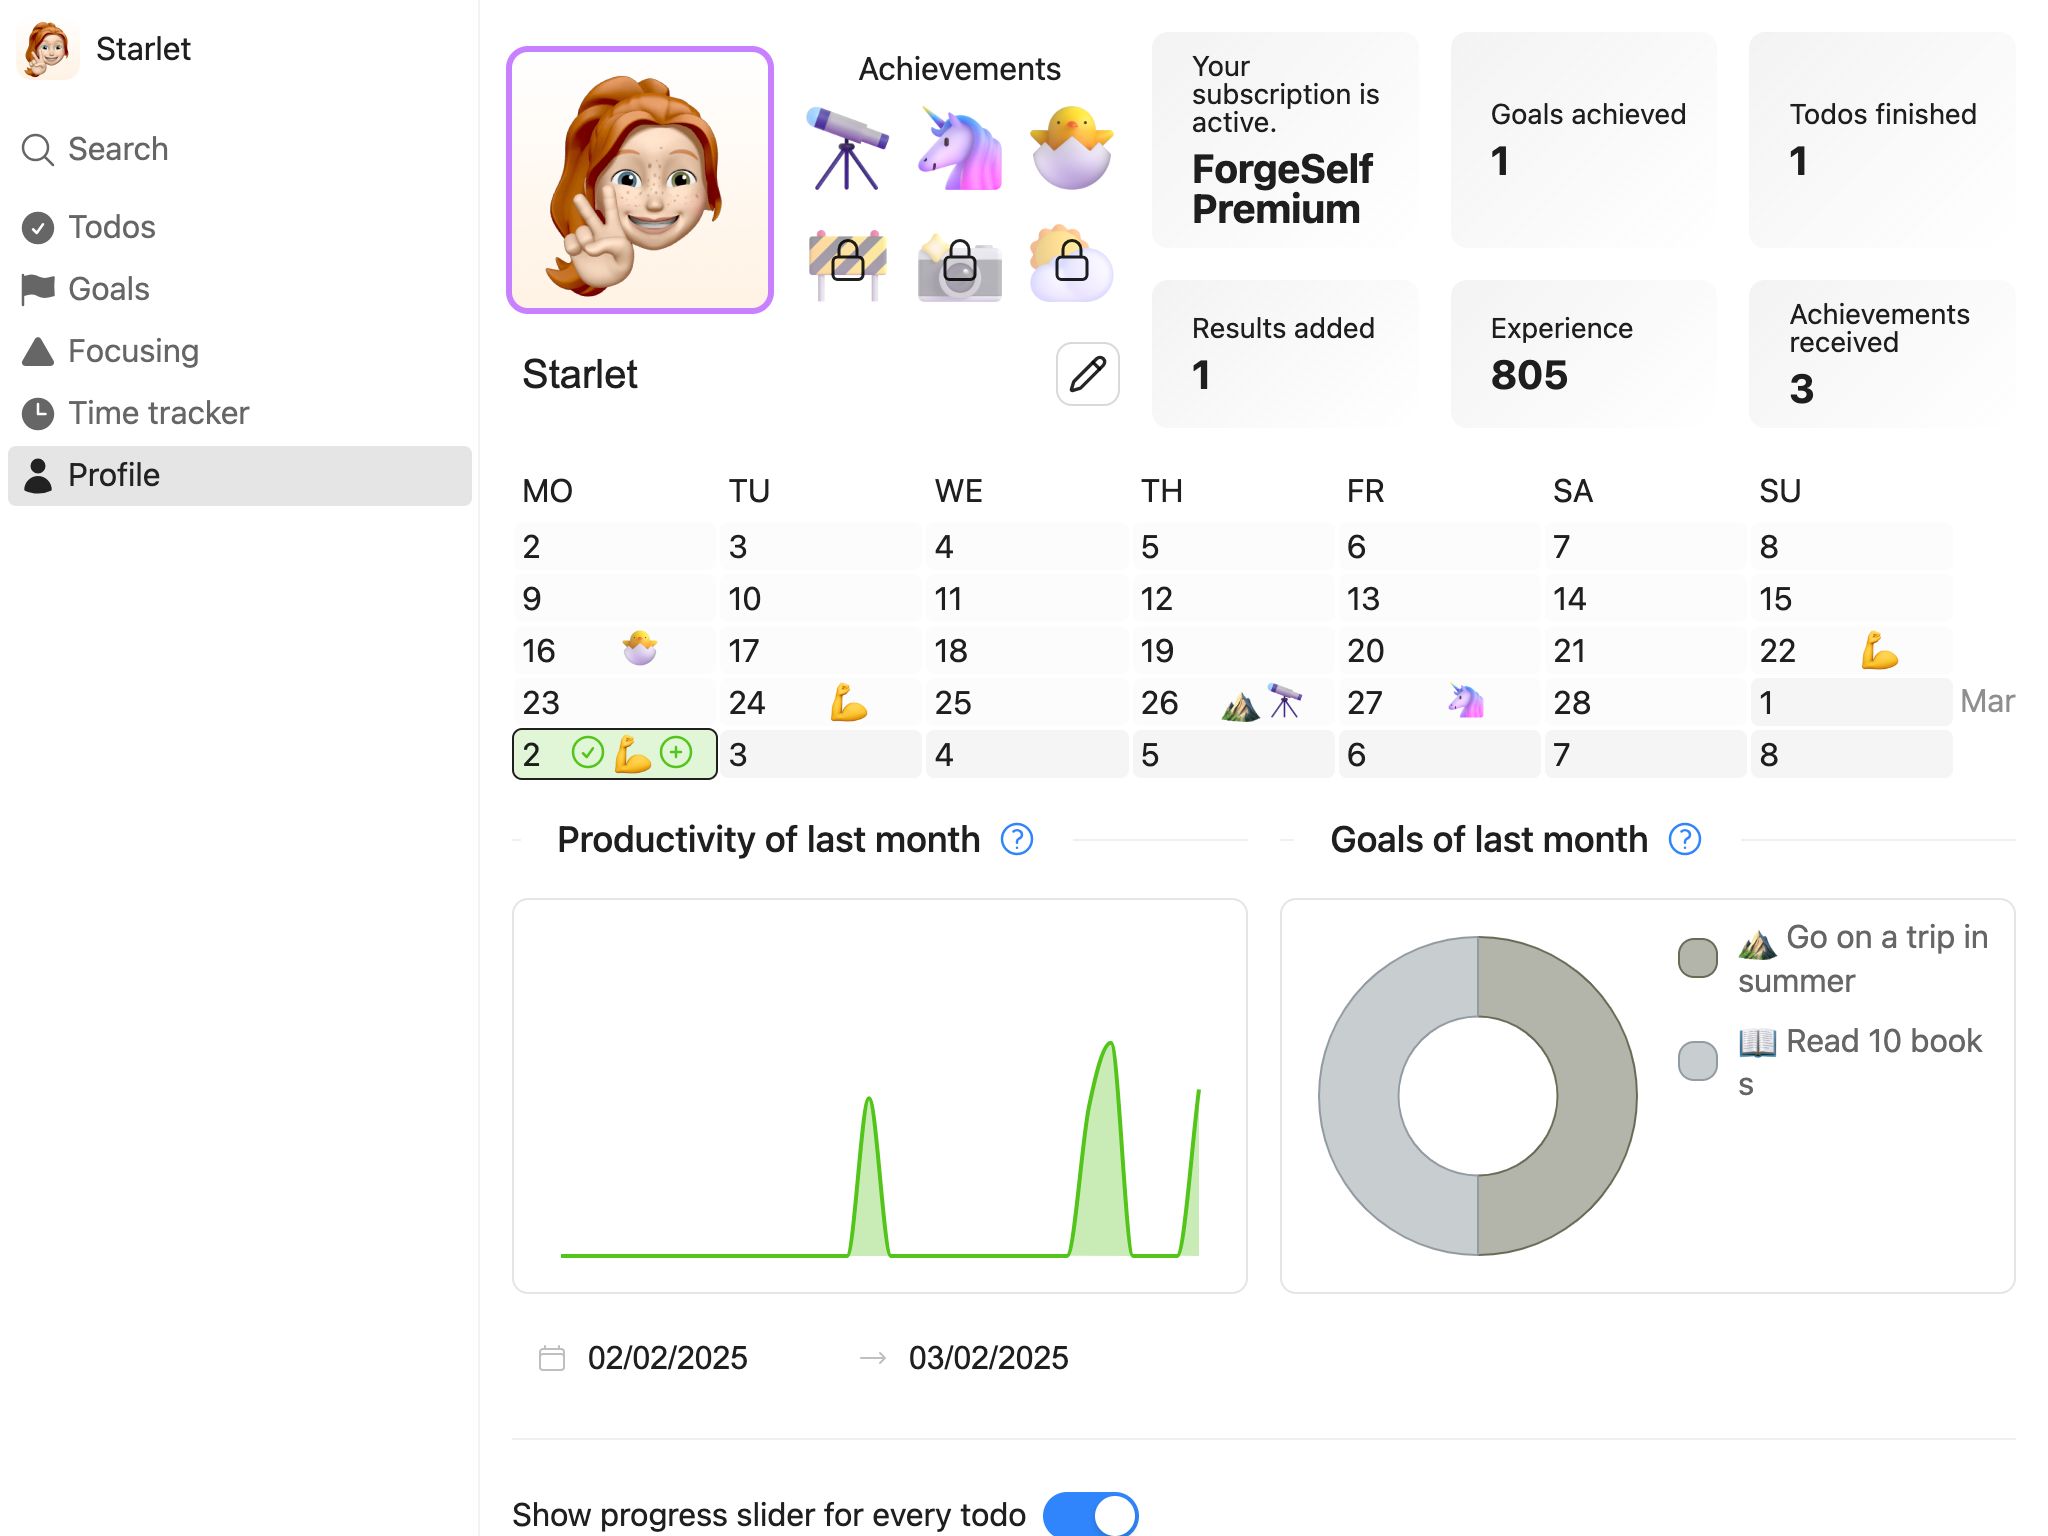The width and height of the screenshot is (2048, 1536).
Task: Click the Goals achieved stat card
Action: pyautogui.click(x=1584, y=140)
